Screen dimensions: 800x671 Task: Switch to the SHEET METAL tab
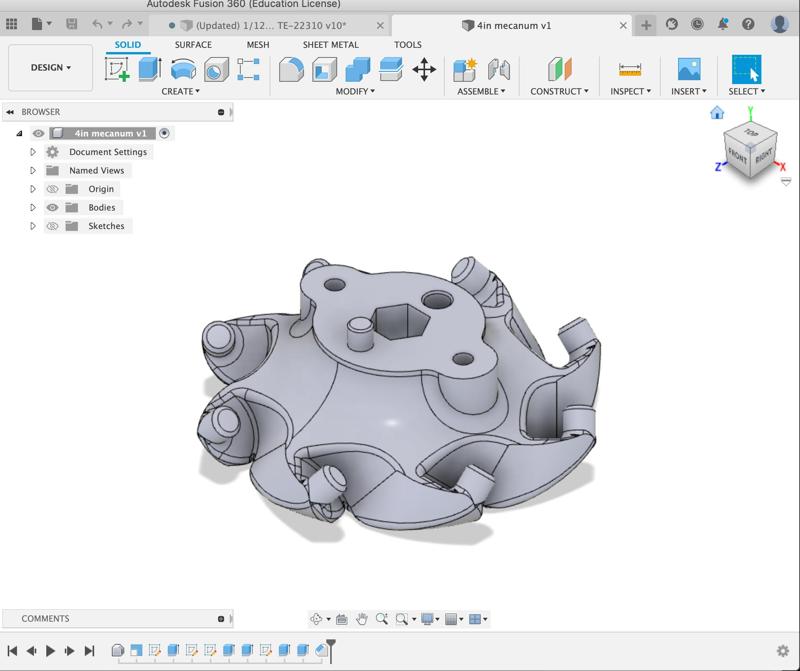coord(331,44)
